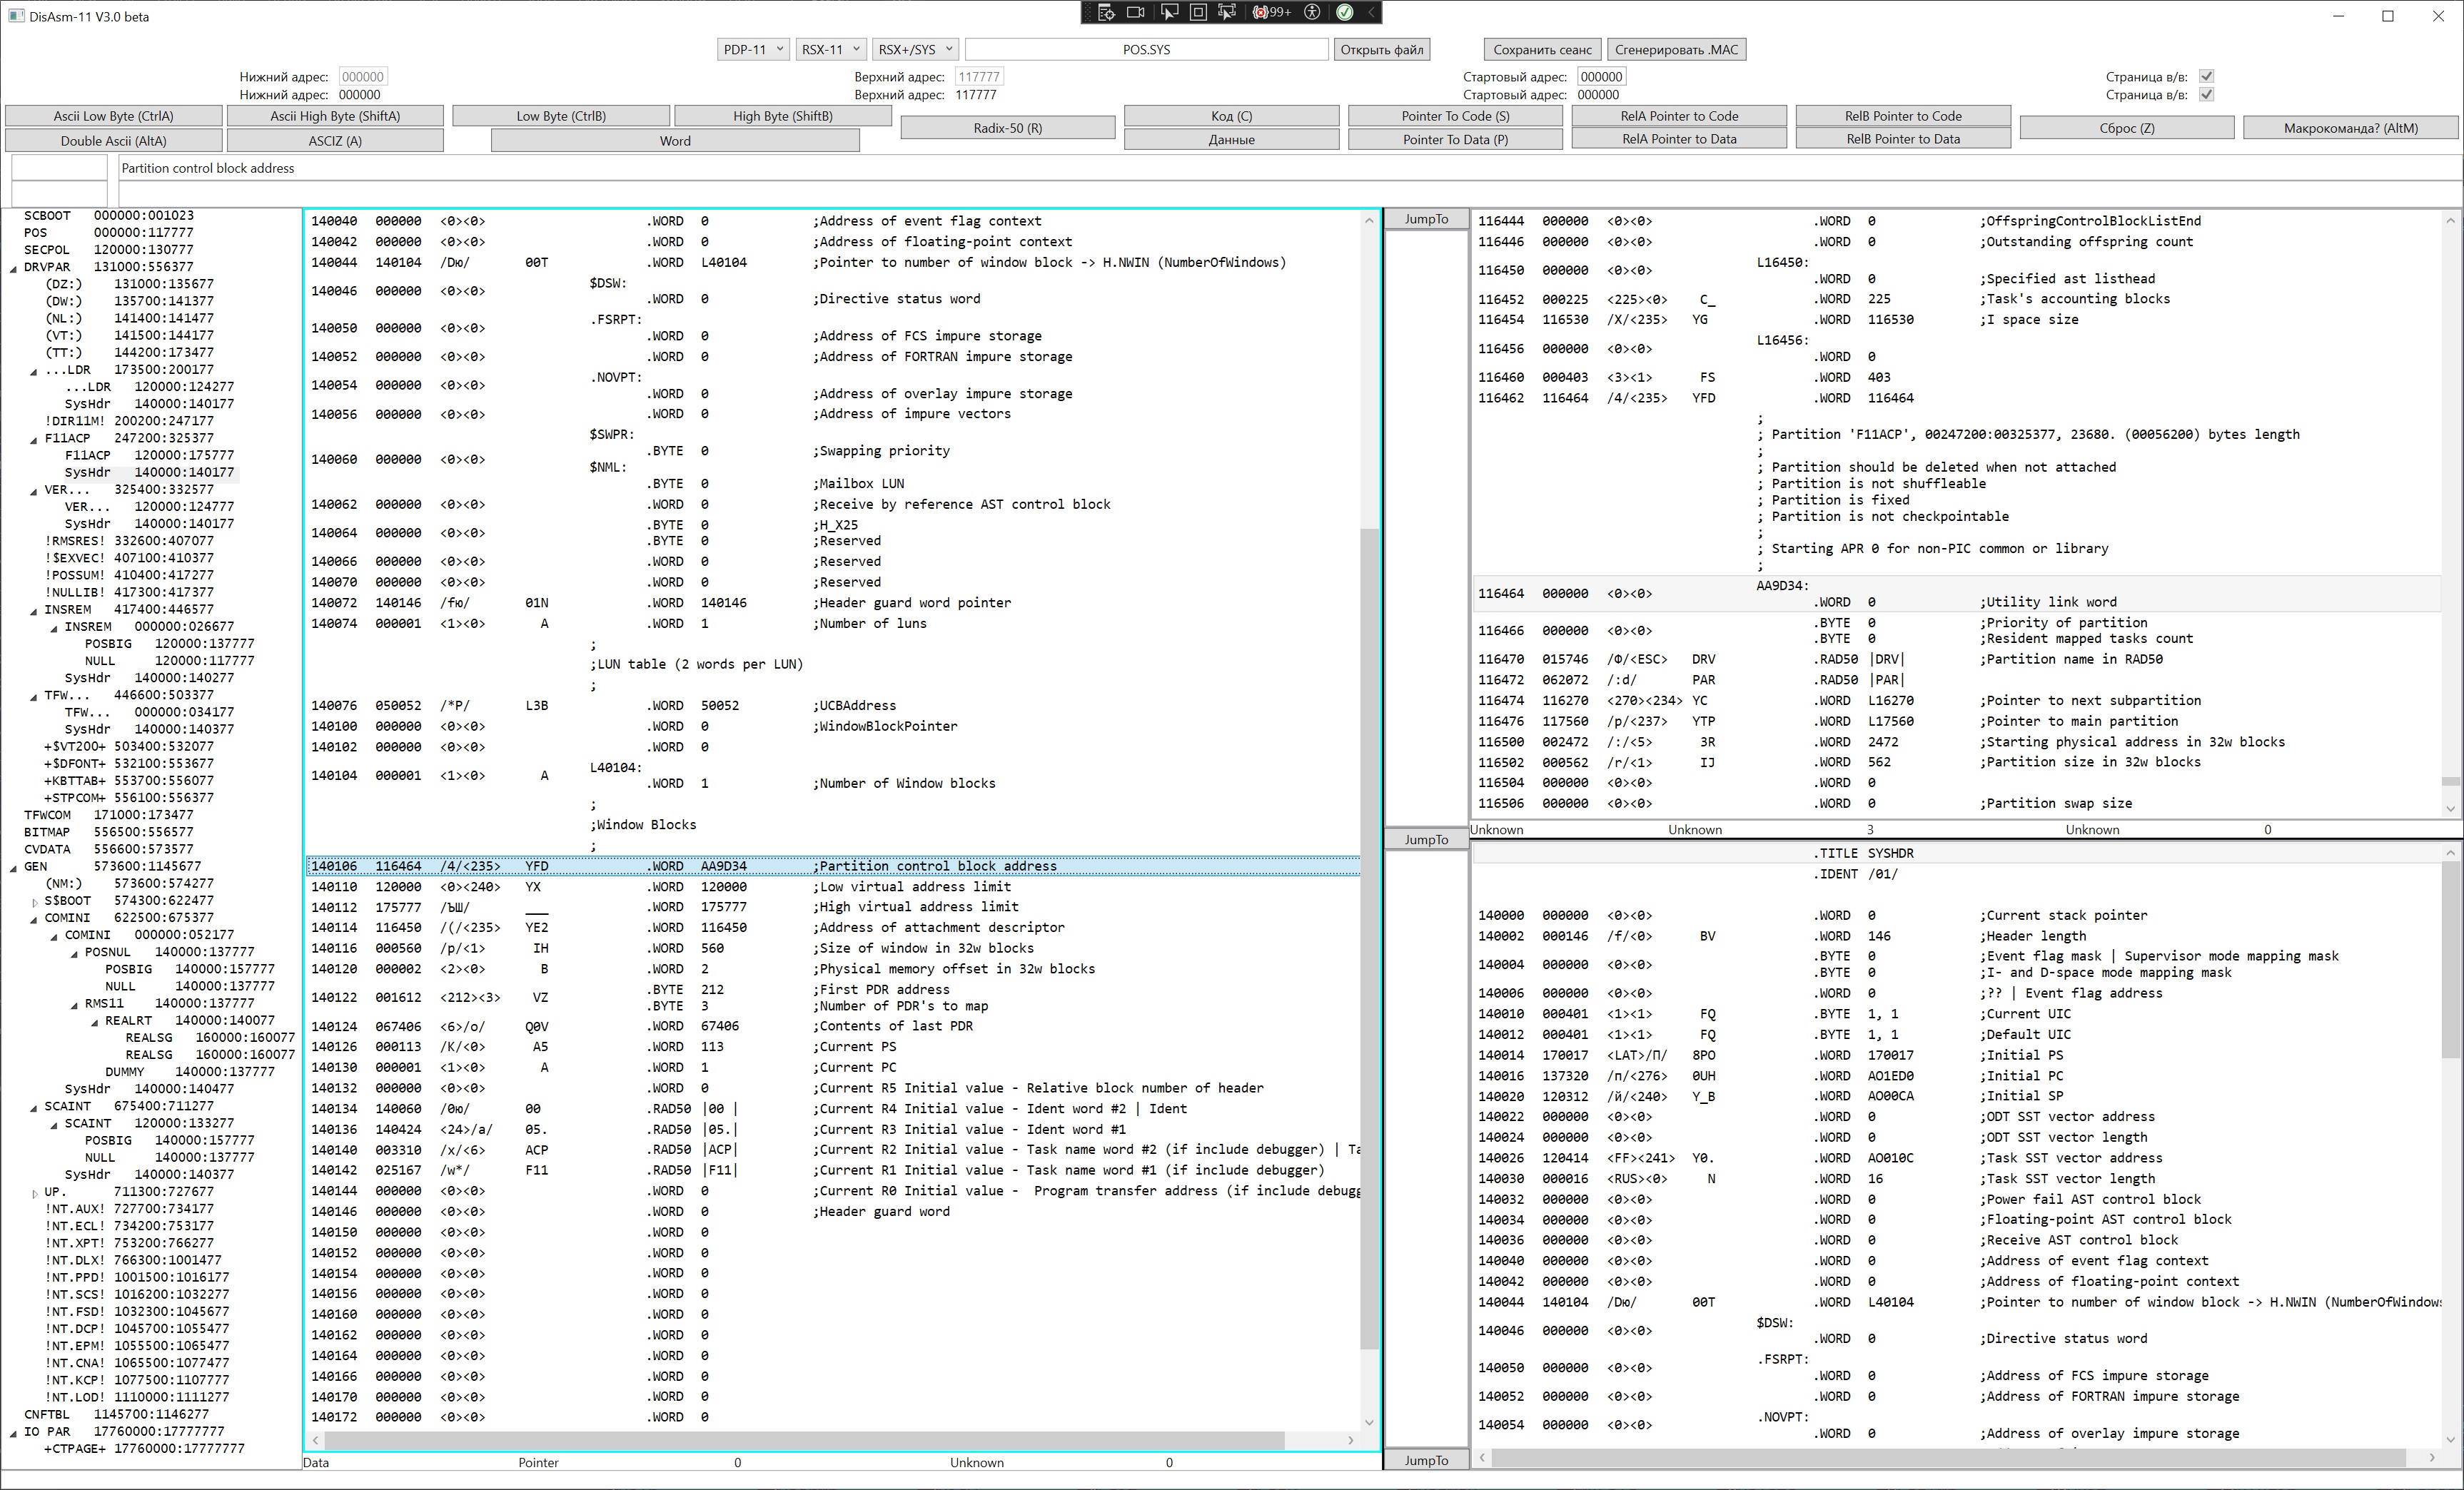This screenshot has width=2464, height=1490.
Task: Toggle Display Layout Adorners icon
Action: (x=1198, y=12)
